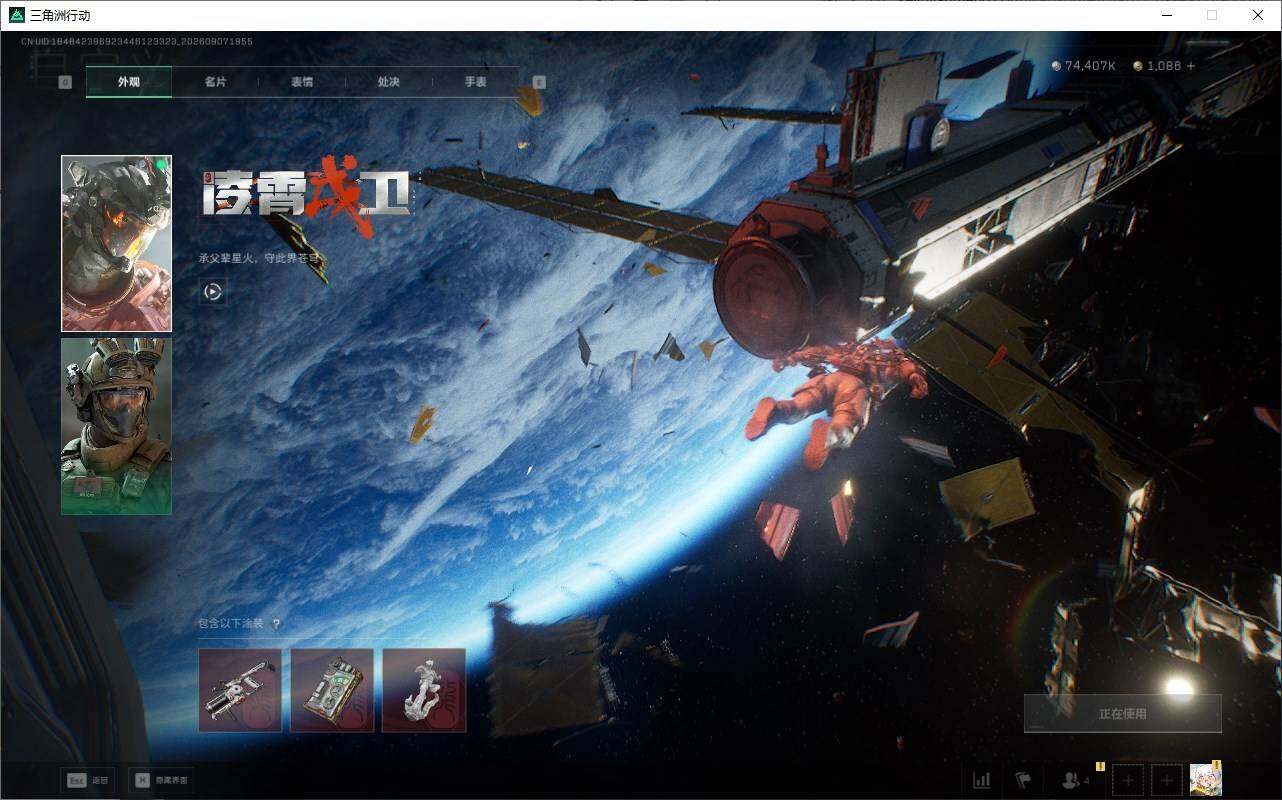Switch to the 外观 tab
The width and height of the screenshot is (1282, 800).
(x=129, y=82)
